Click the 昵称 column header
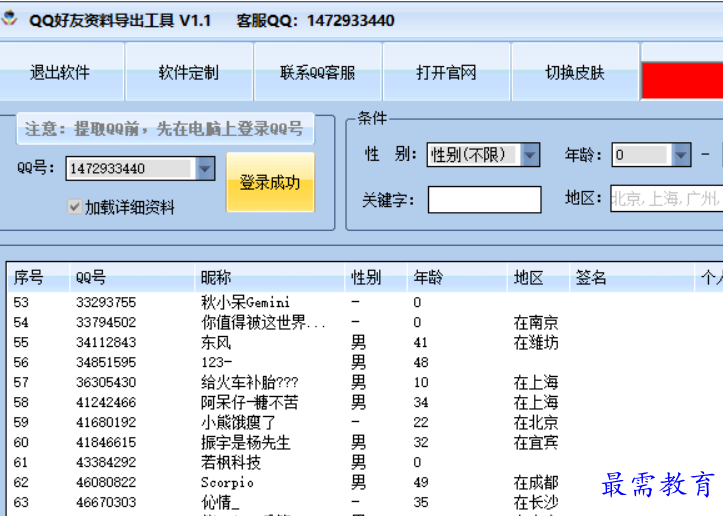This screenshot has height=516, width=723. (269, 278)
